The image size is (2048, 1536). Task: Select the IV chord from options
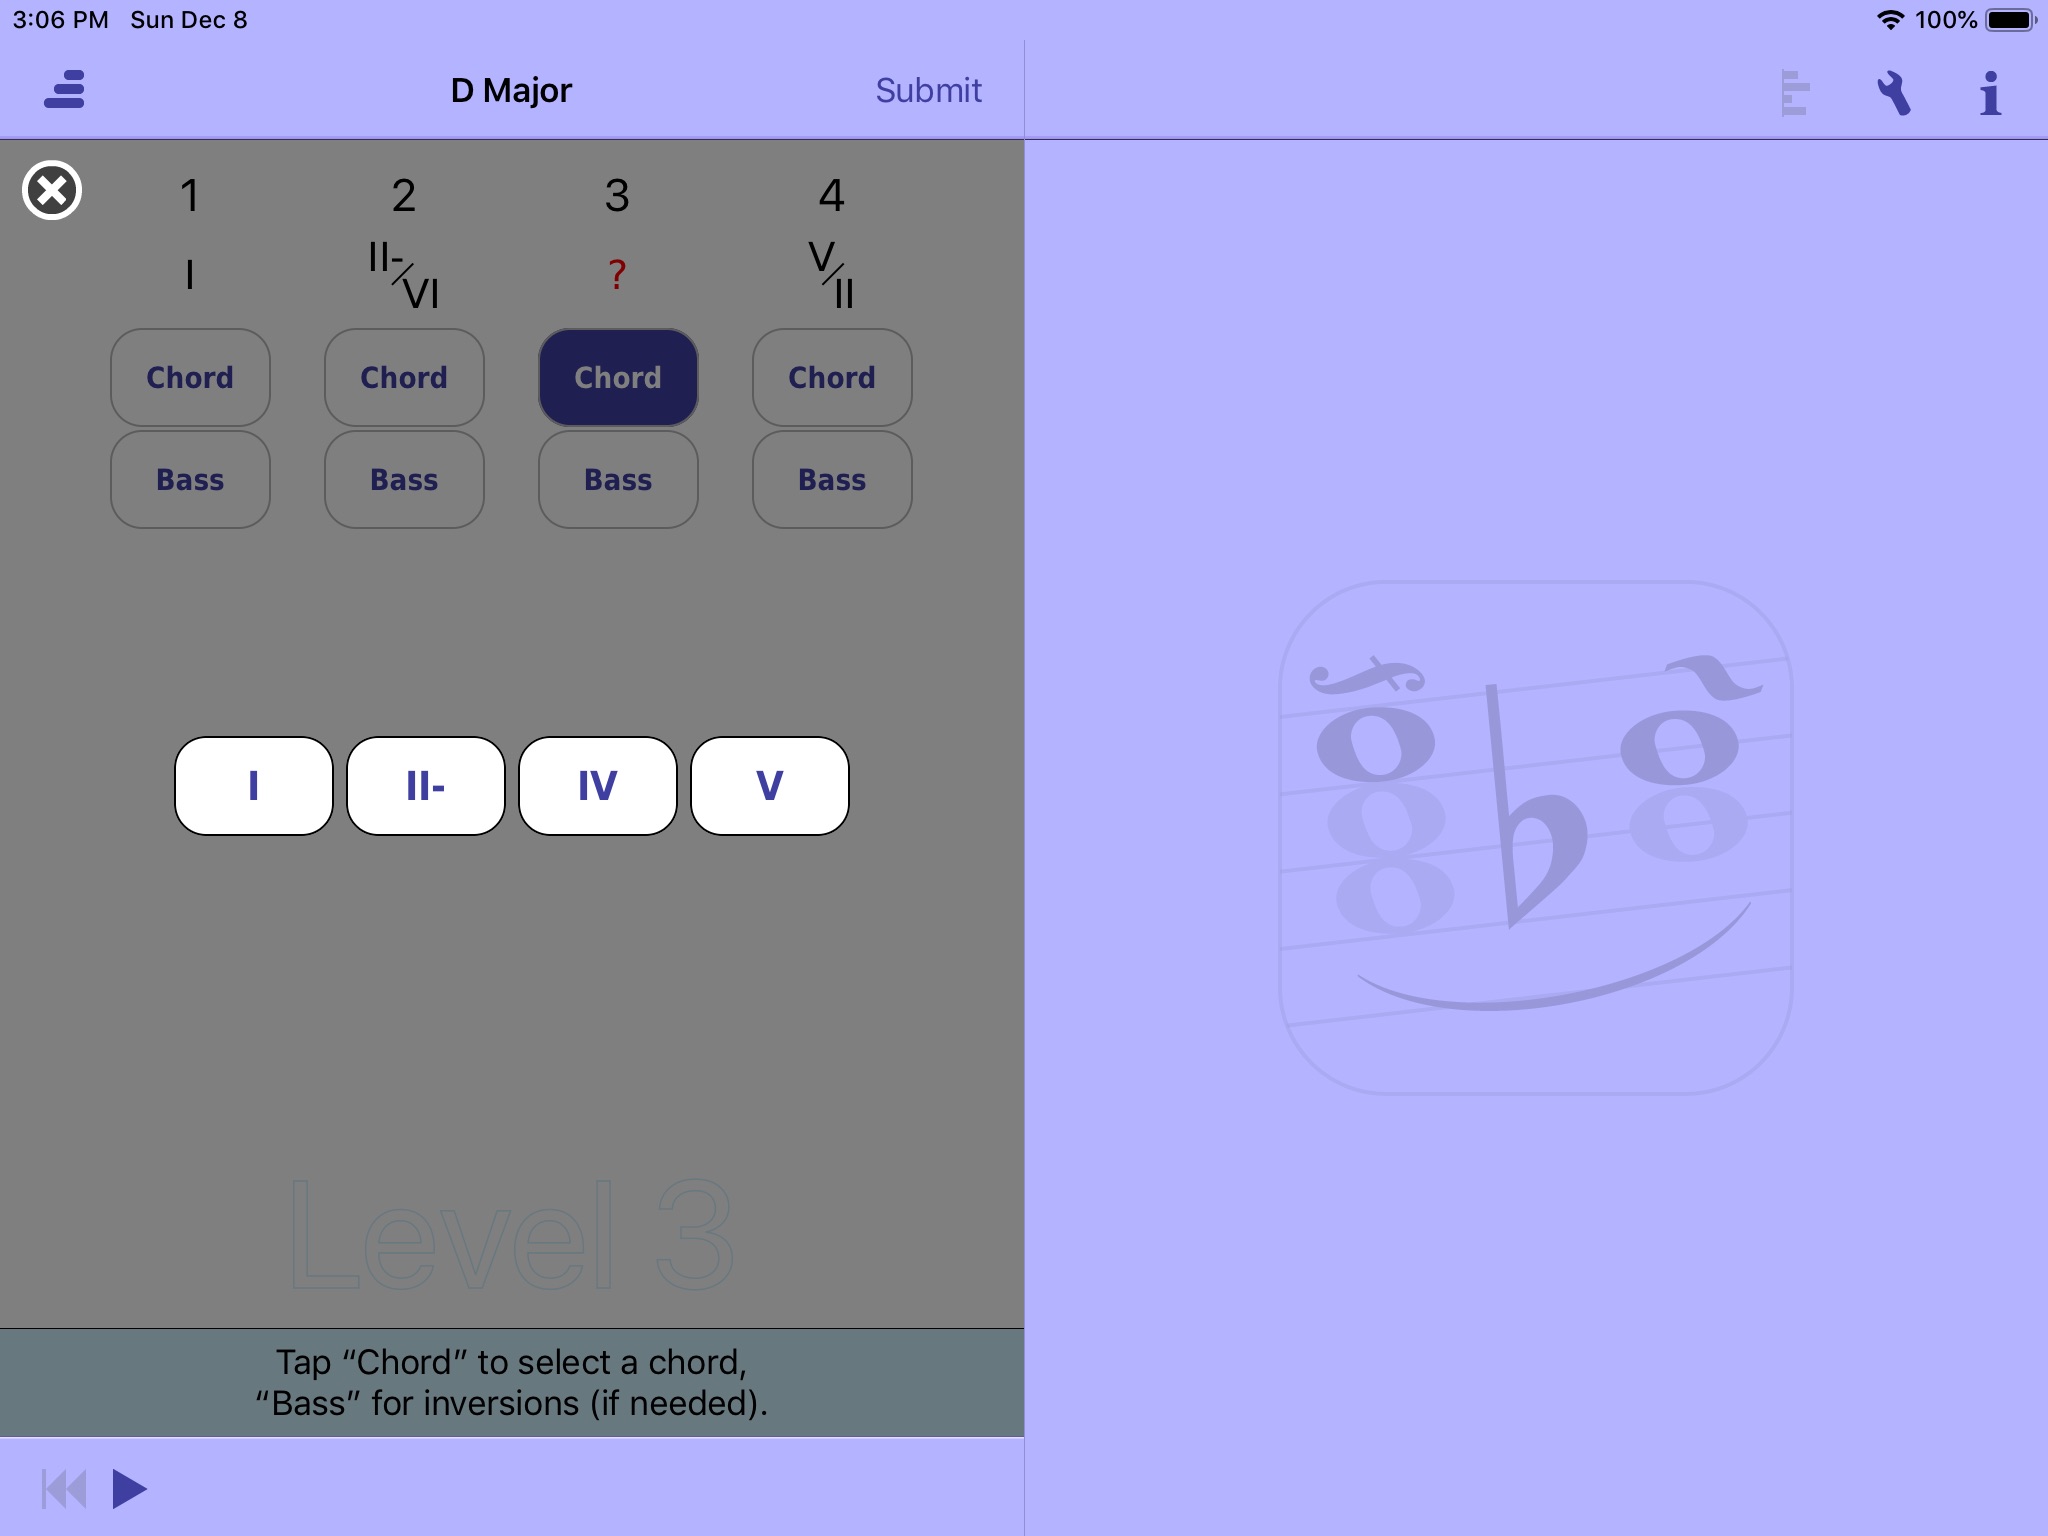pyautogui.click(x=595, y=786)
